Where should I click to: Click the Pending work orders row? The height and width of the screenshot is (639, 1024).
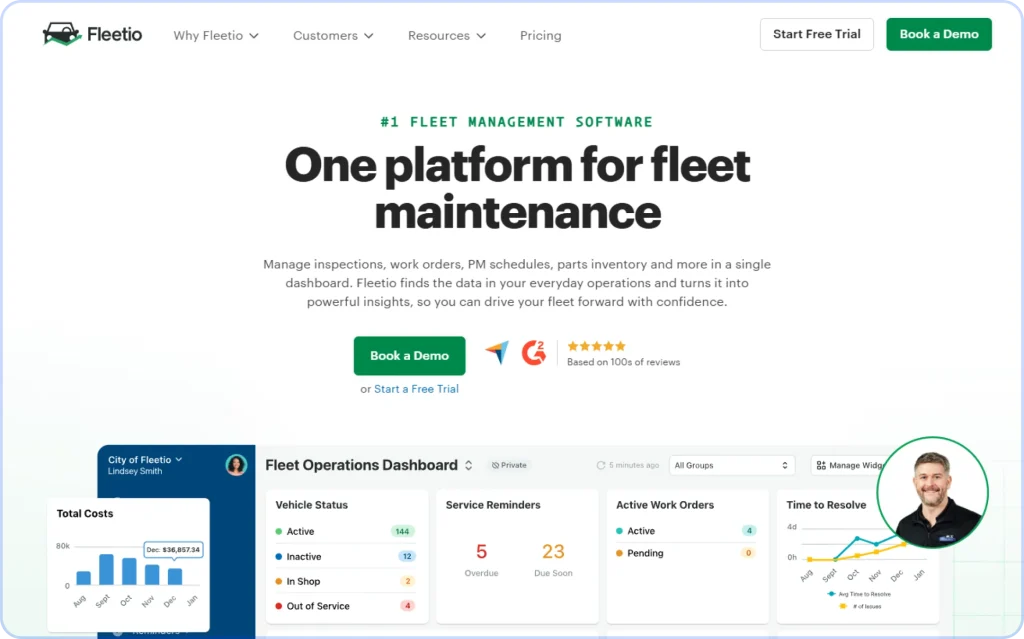coord(686,553)
